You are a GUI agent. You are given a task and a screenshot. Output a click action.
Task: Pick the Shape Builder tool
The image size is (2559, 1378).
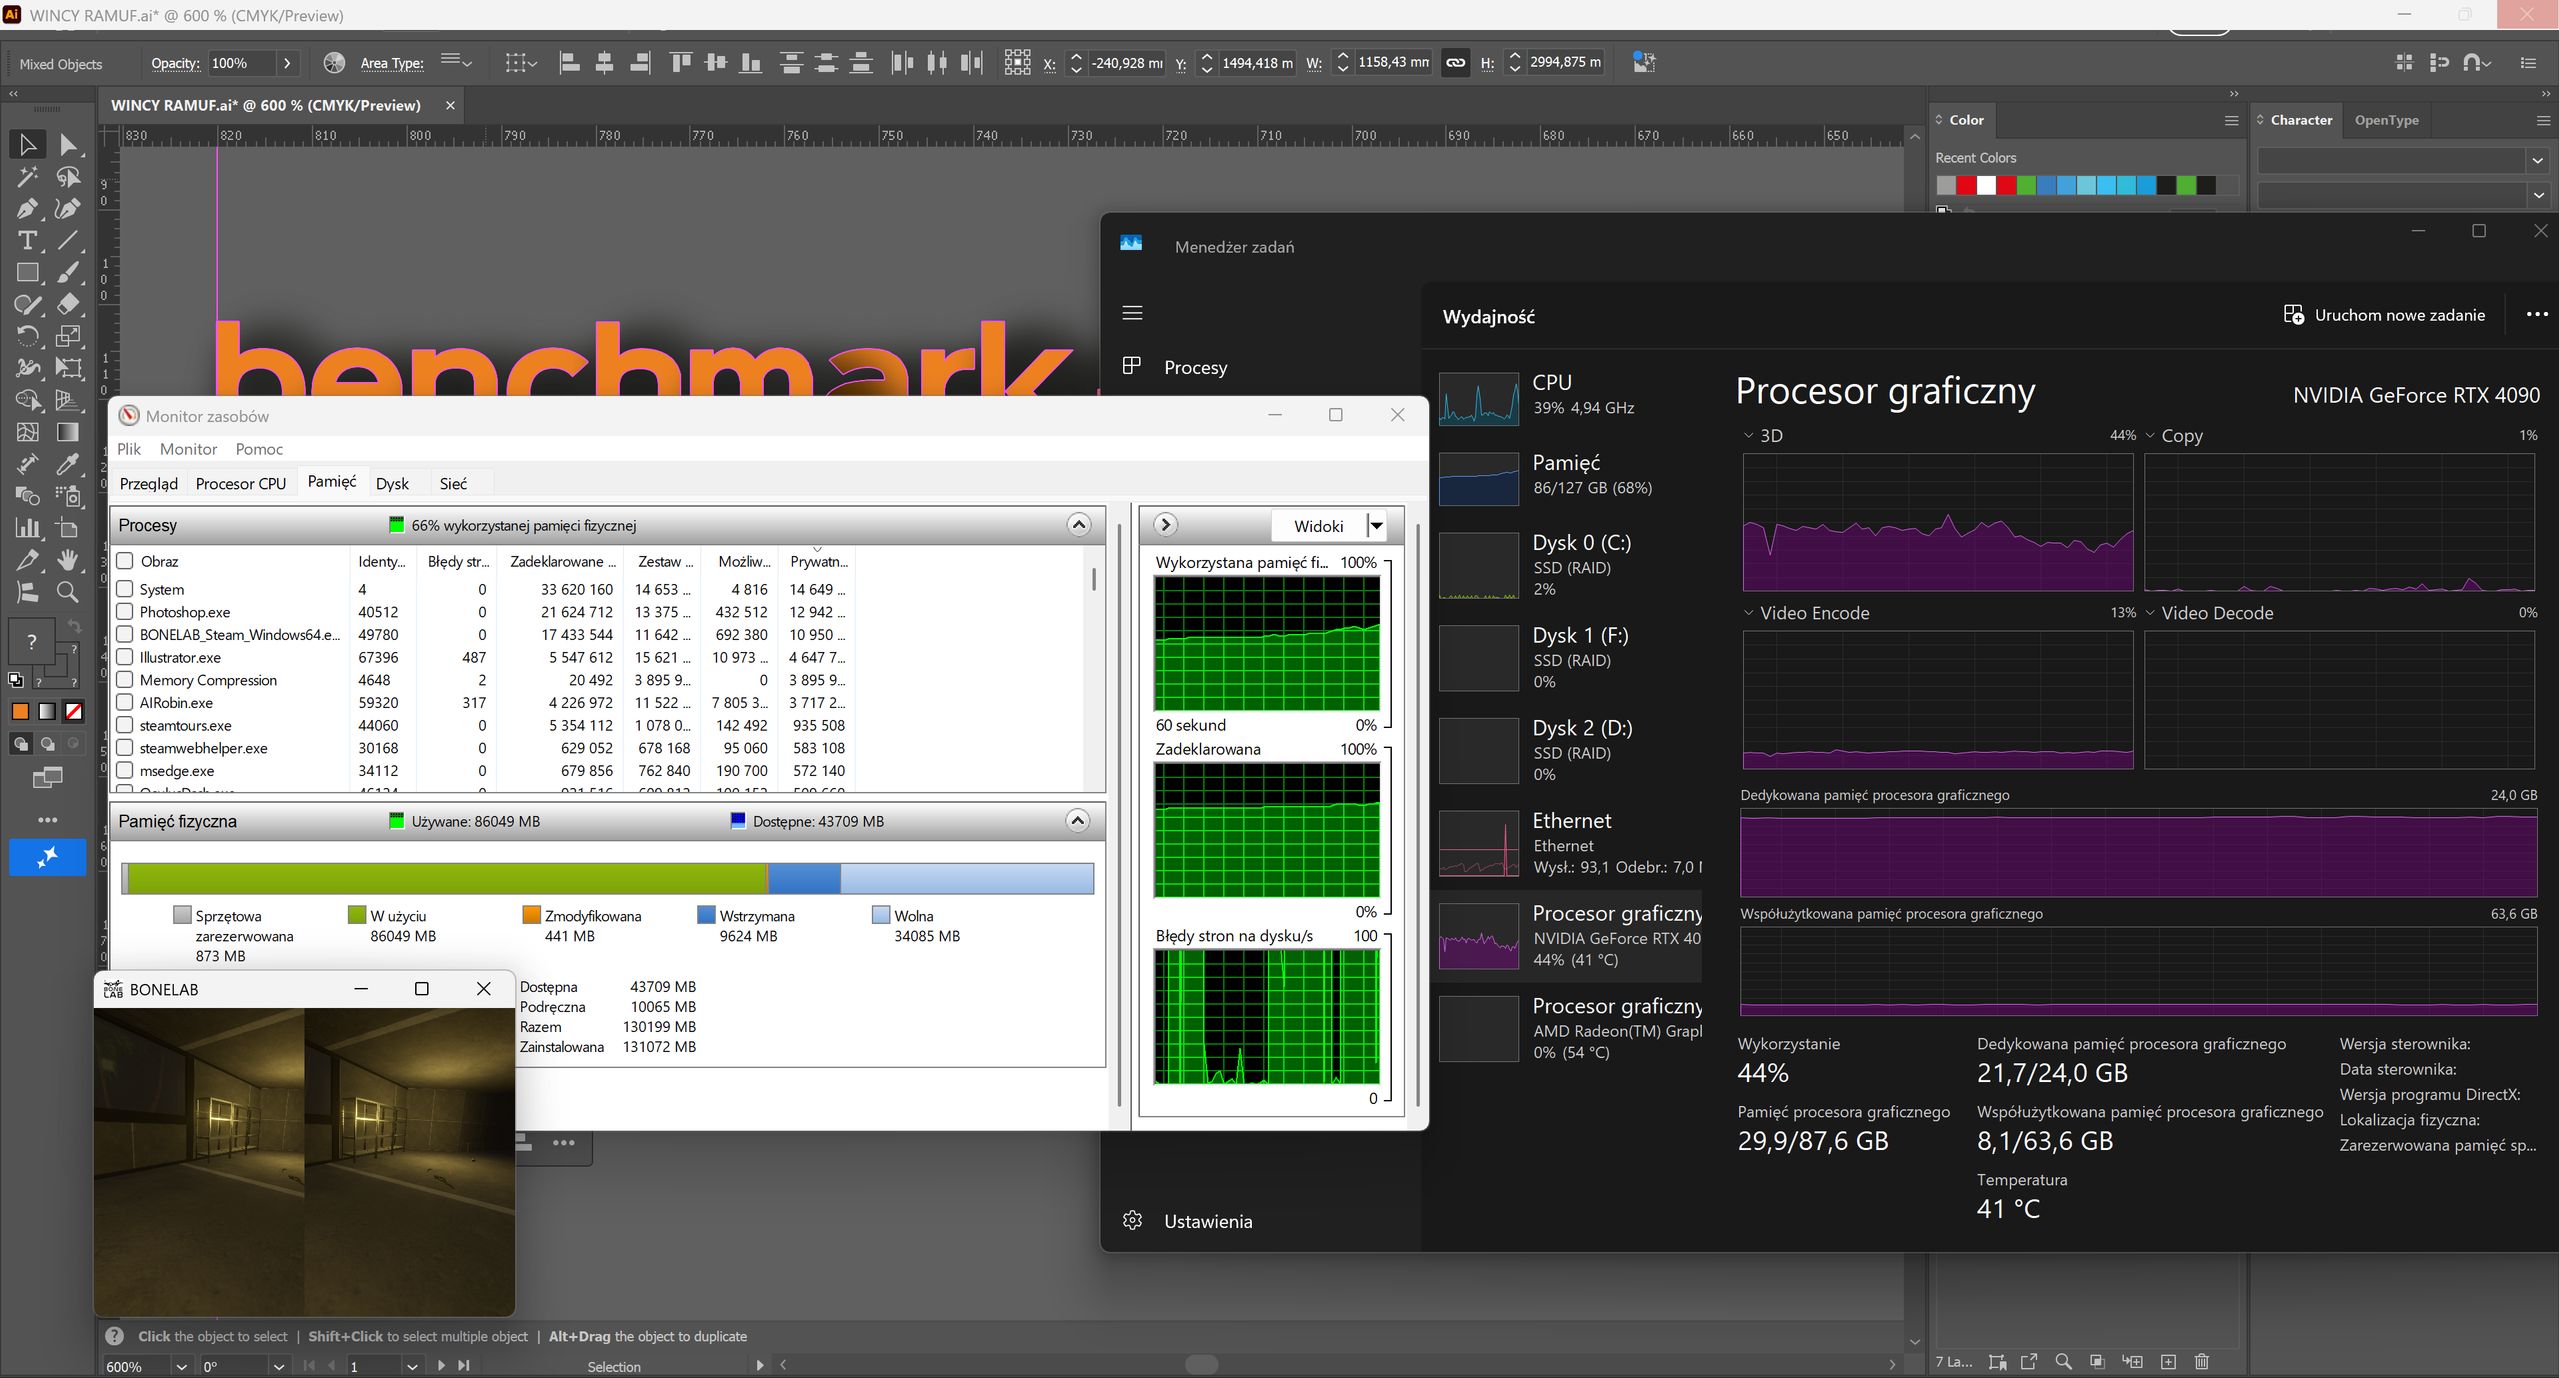(x=27, y=400)
